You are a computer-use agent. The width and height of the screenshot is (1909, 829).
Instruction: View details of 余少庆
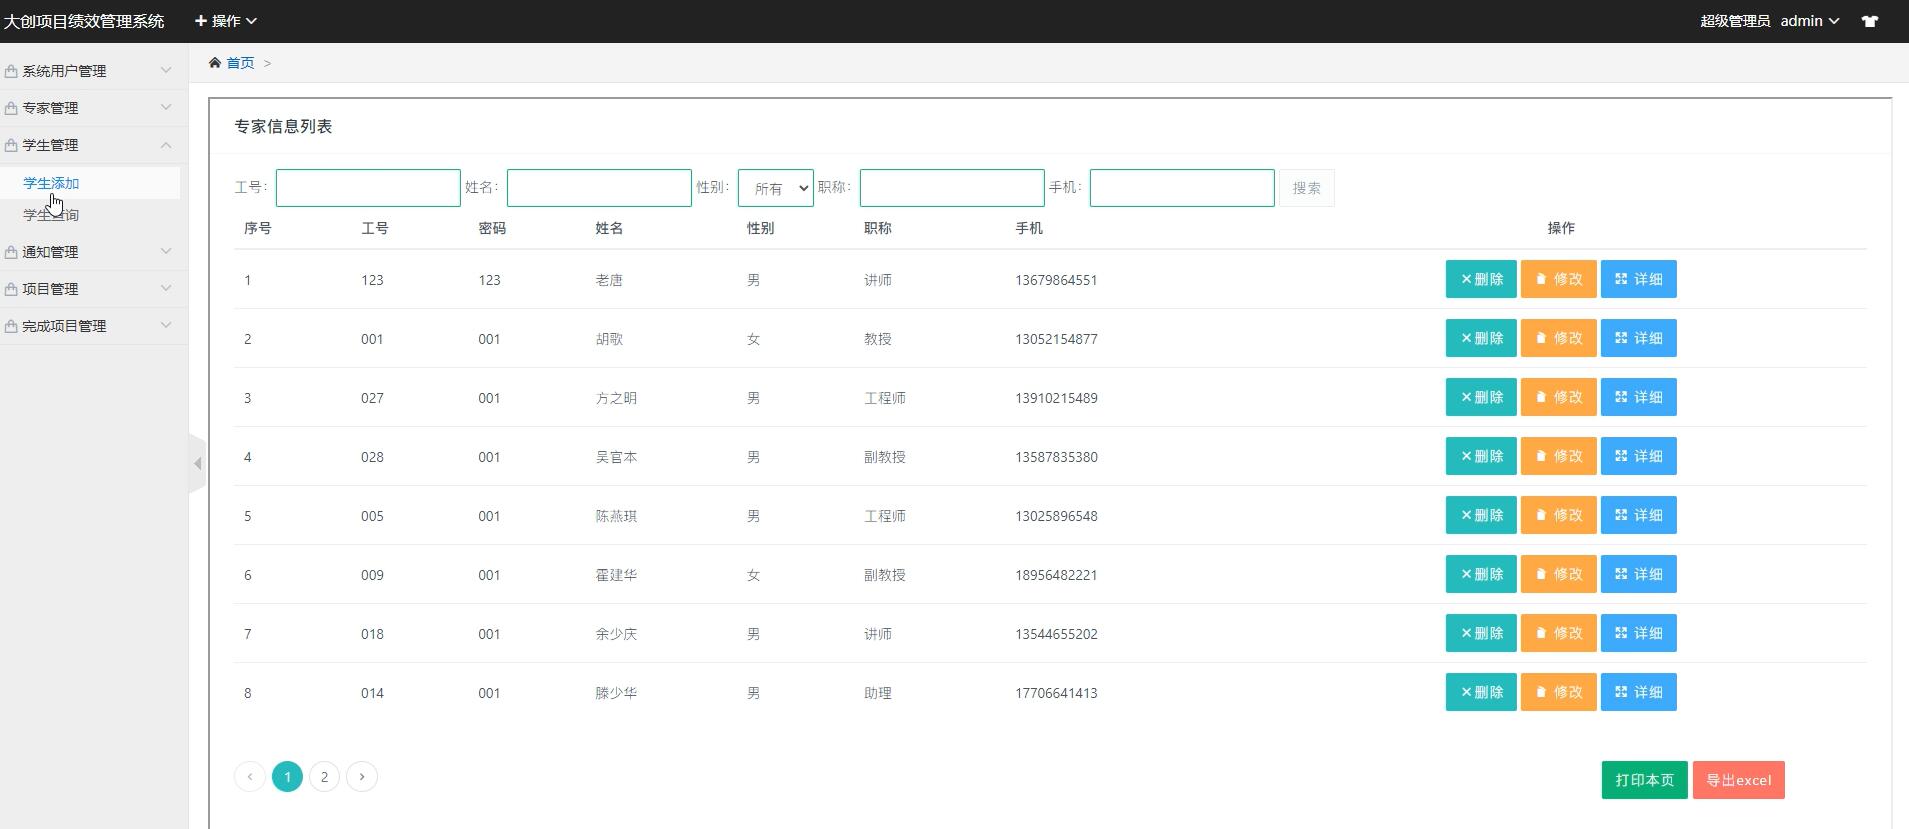(1639, 633)
